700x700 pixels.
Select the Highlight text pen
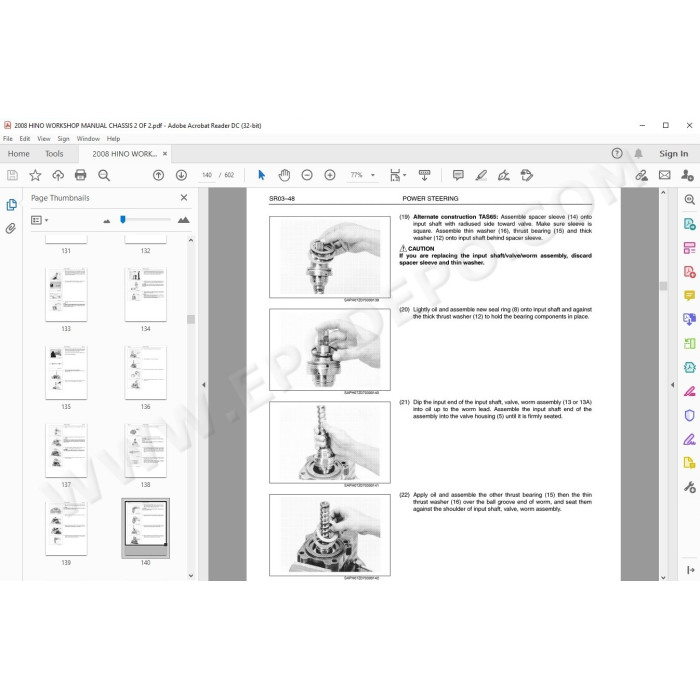coord(481,175)
